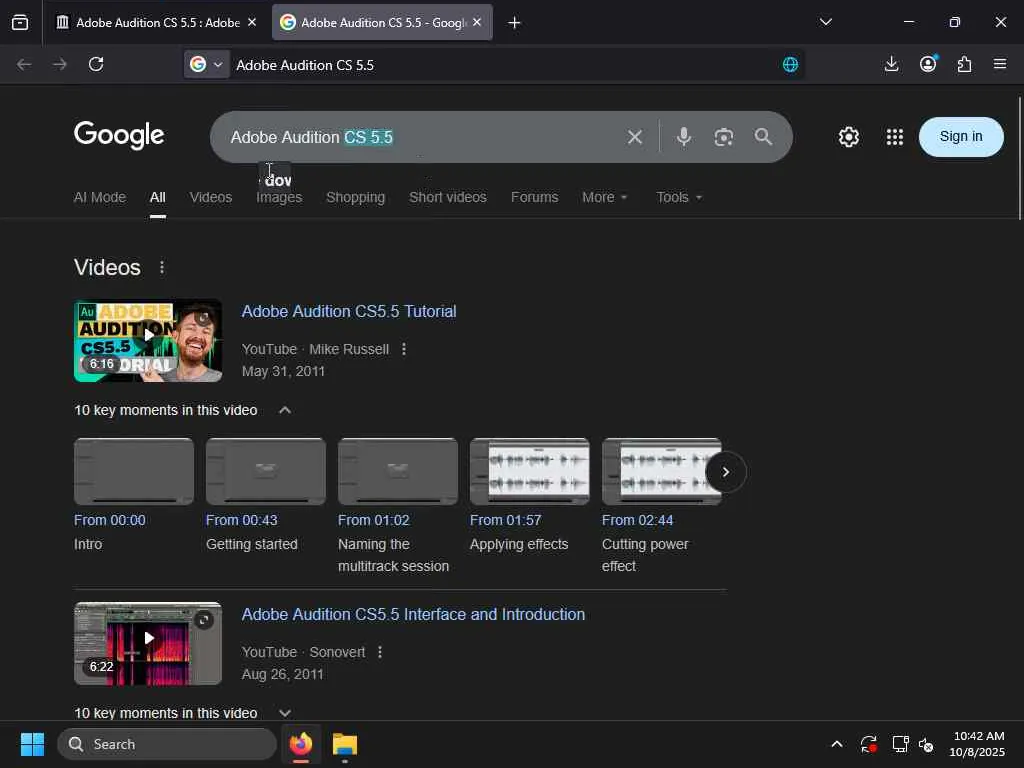Clear the Google search query
The width and height of the screenshot is (1024, 768).
[635, 137]
